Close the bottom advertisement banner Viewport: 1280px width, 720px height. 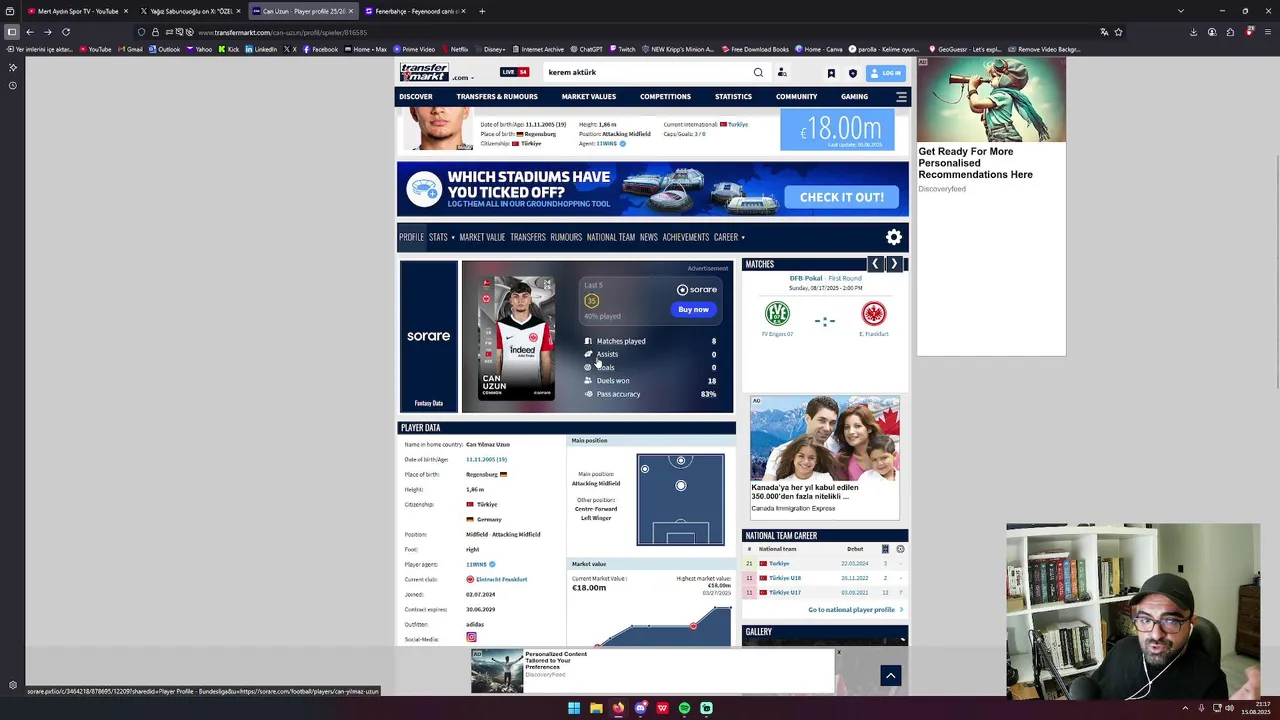[838, 653]
